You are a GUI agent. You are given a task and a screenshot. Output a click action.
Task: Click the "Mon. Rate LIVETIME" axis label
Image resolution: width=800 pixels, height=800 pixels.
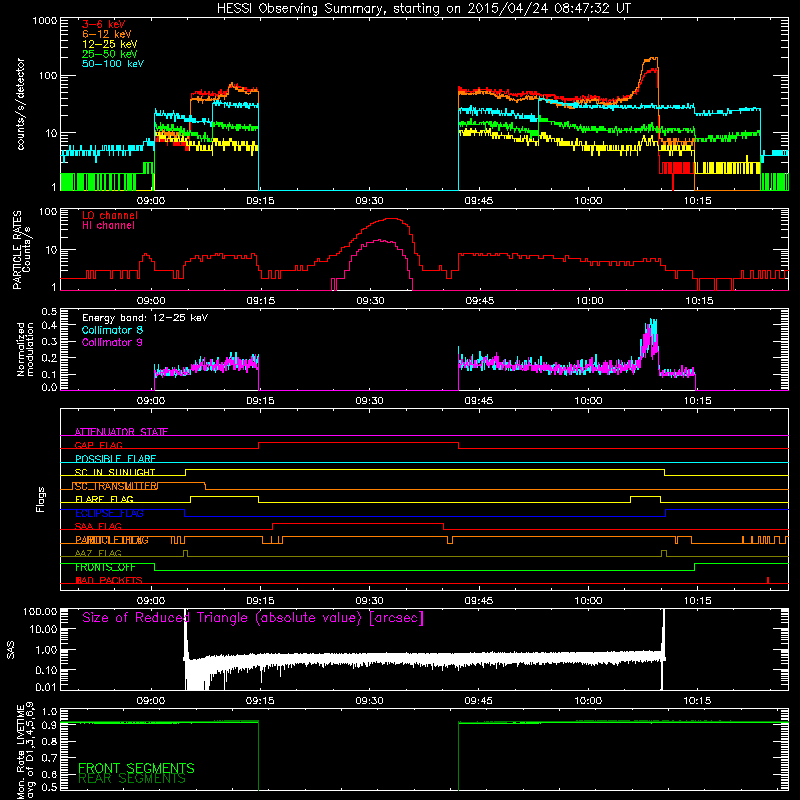(20, 751)
